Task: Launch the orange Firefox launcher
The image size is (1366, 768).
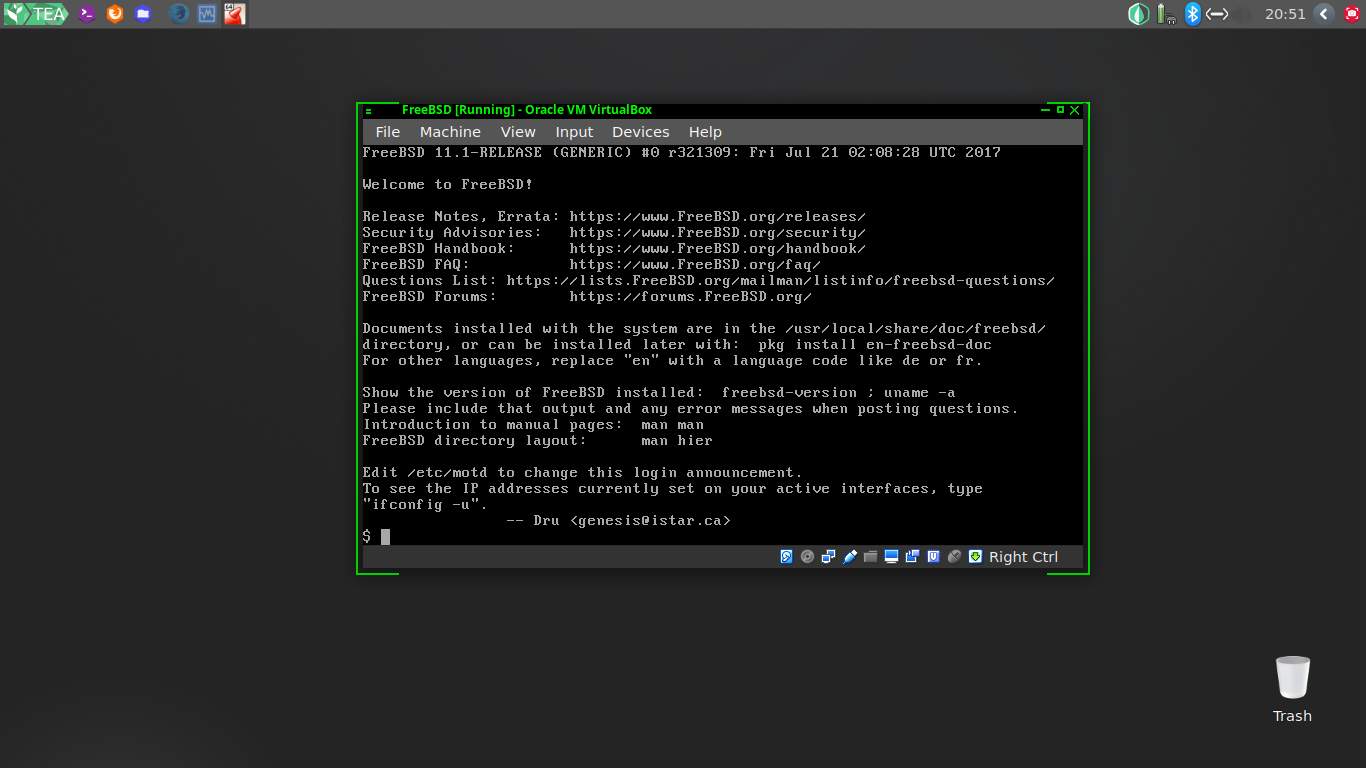Action: tap(115, 14)
